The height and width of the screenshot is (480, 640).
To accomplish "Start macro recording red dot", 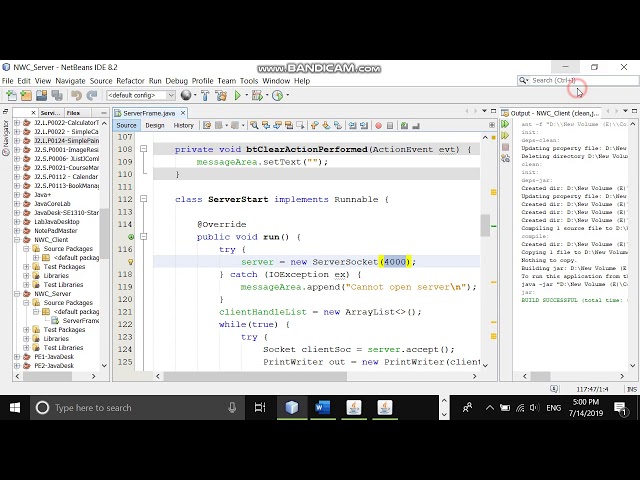I will [x=378, y=125].
